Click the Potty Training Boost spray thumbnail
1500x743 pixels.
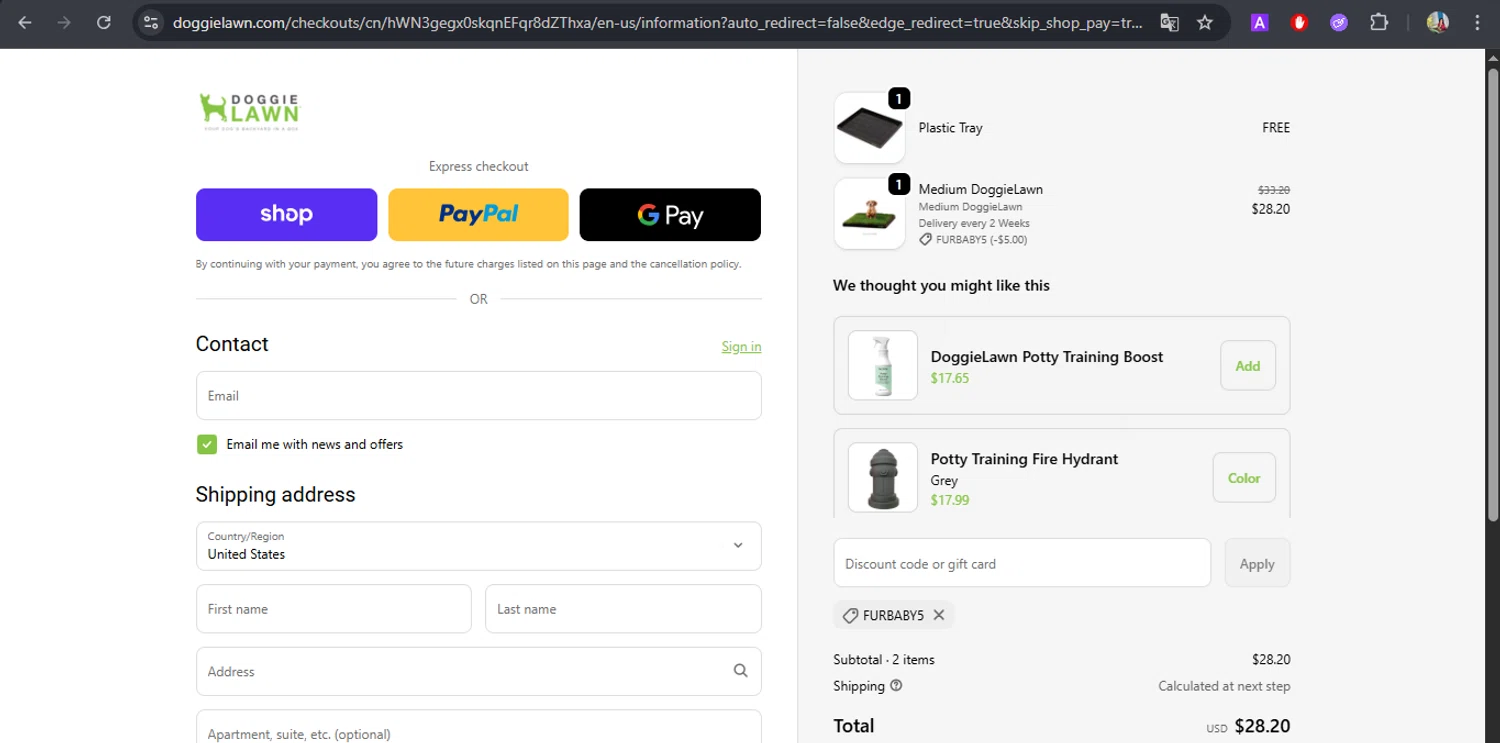click(x=882, y=365)
